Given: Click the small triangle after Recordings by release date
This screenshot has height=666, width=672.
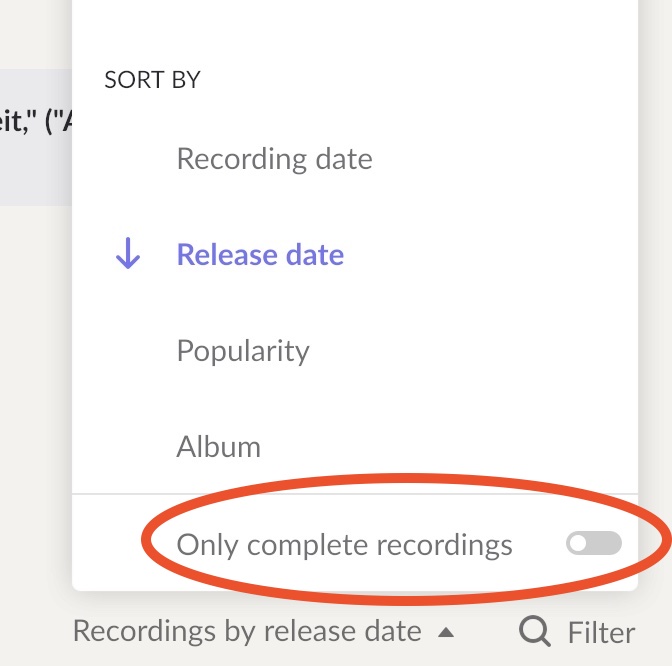Looking at the screenshot, I should (x=446, y=632).
